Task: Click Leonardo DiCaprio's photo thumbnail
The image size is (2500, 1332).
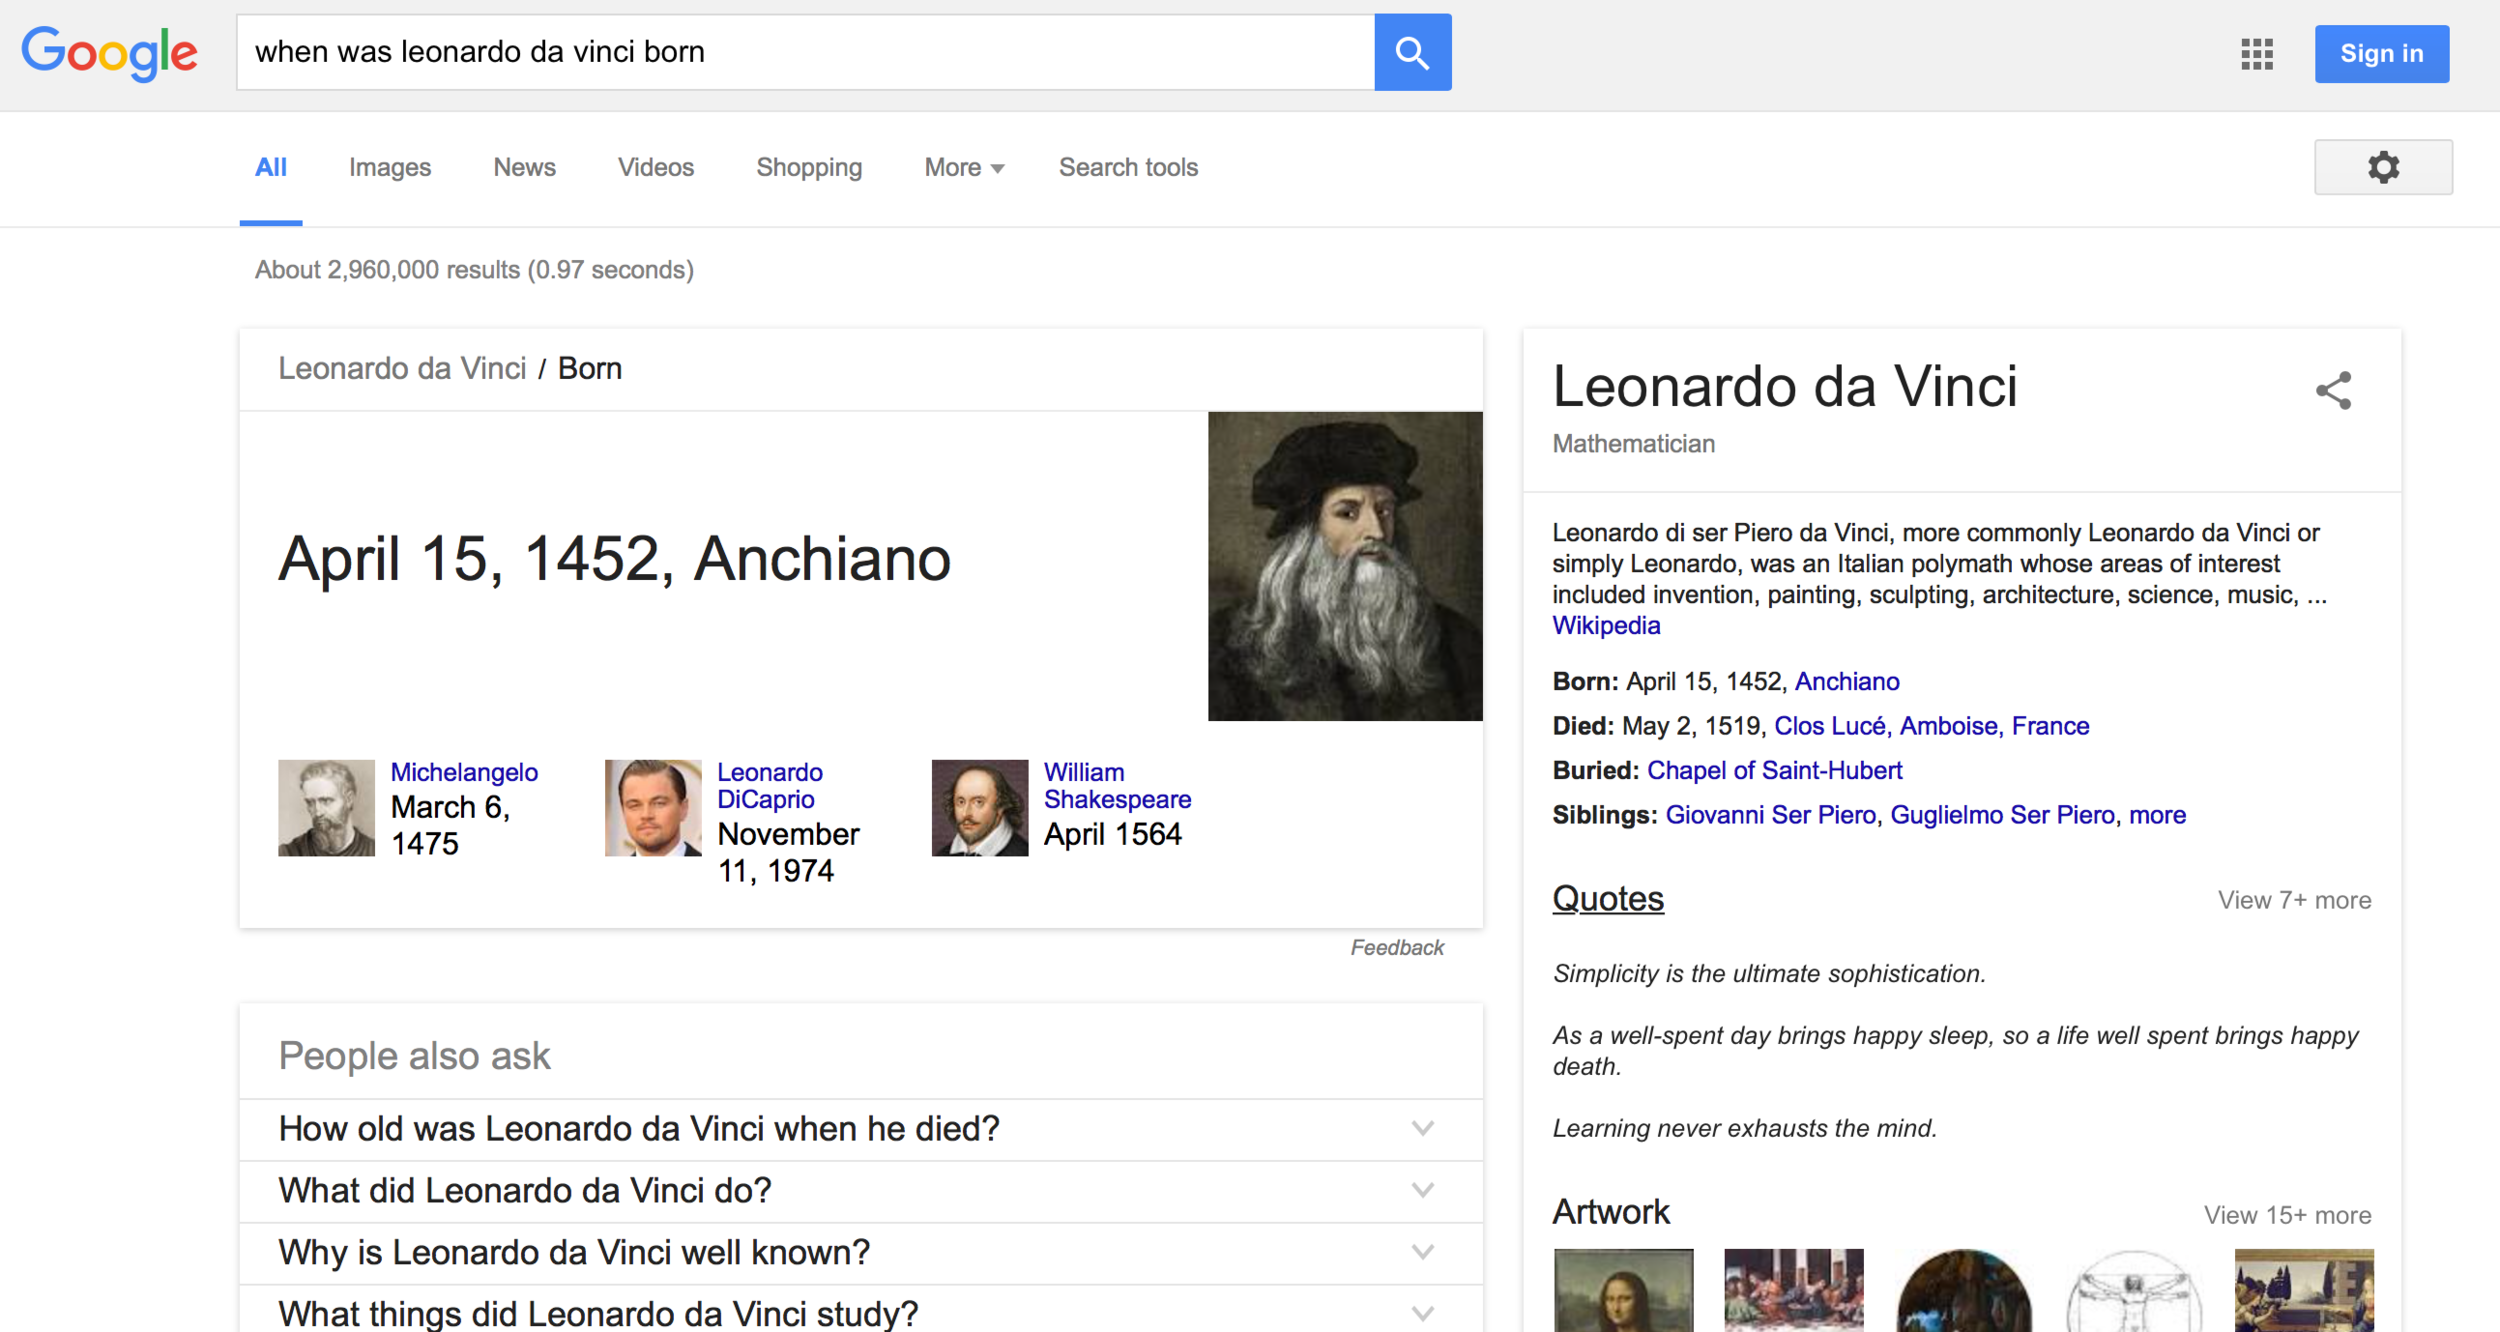Action: coord(653,808)
